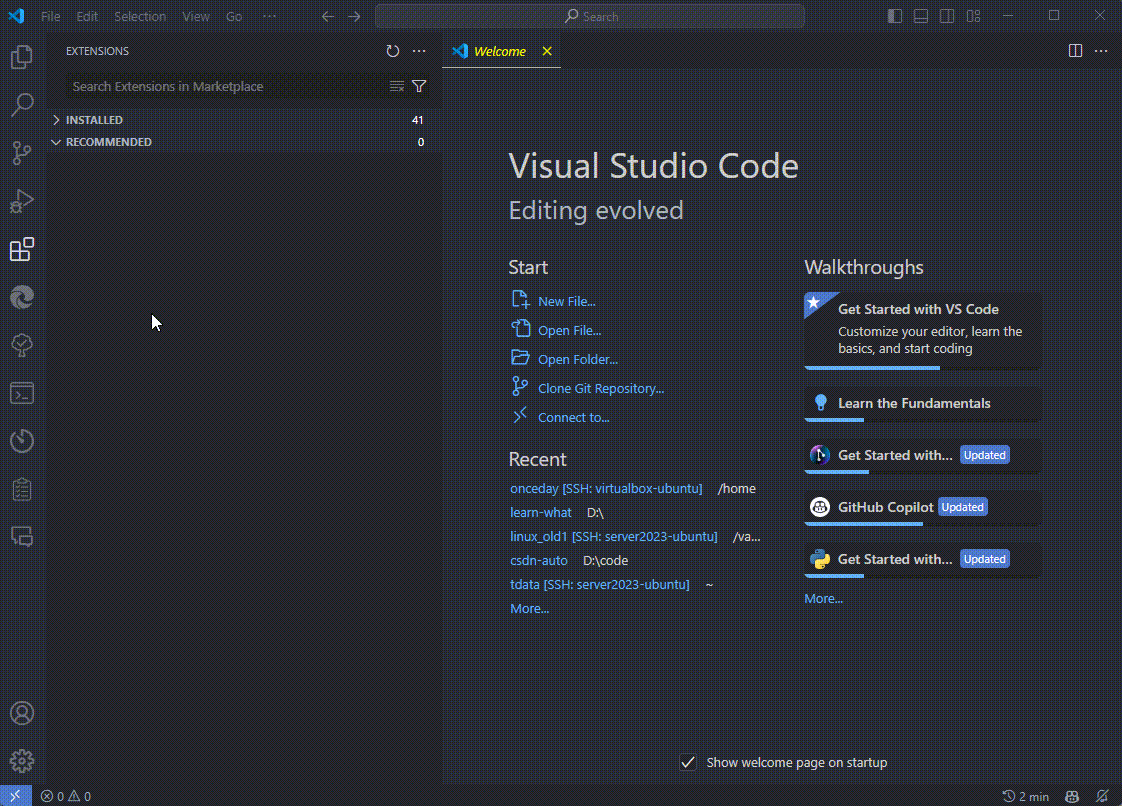Open the Edit menu

point(87,16)
